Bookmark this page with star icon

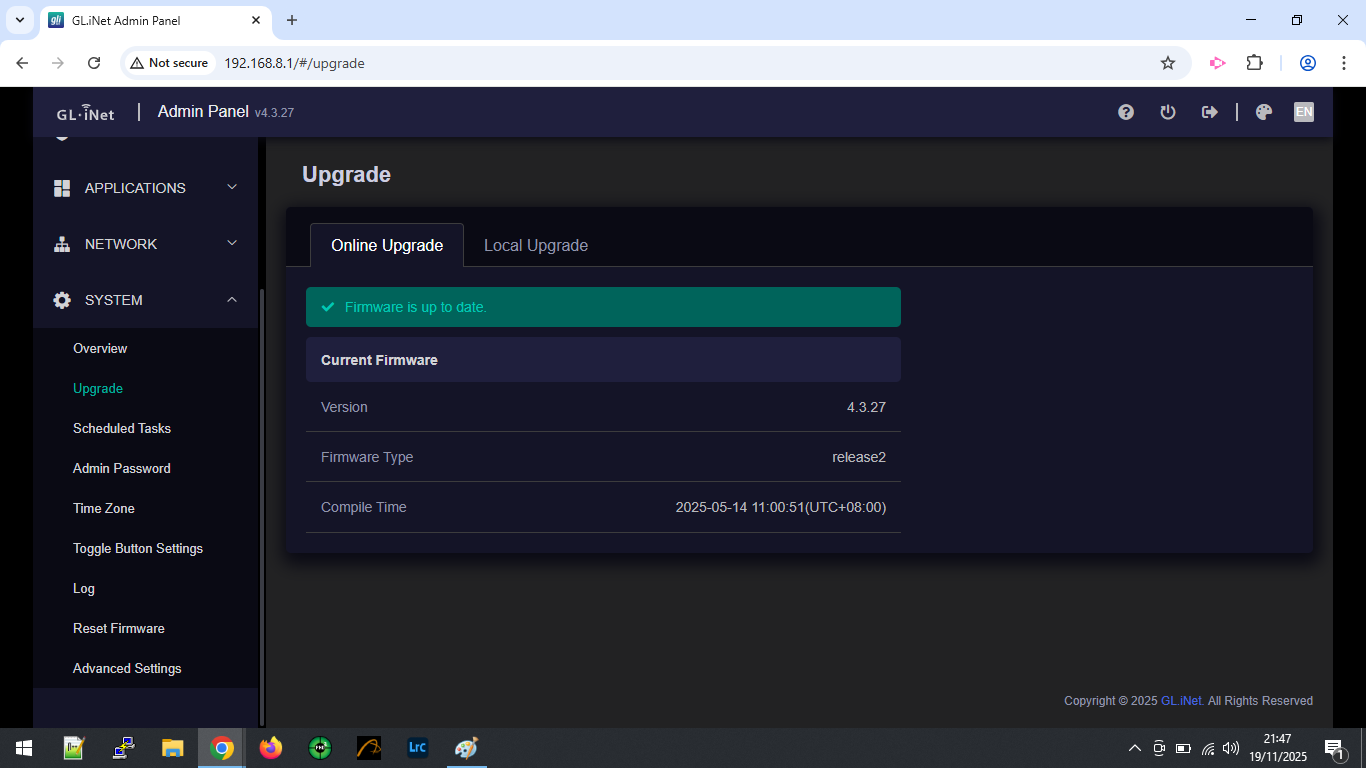coord(1167,63)
